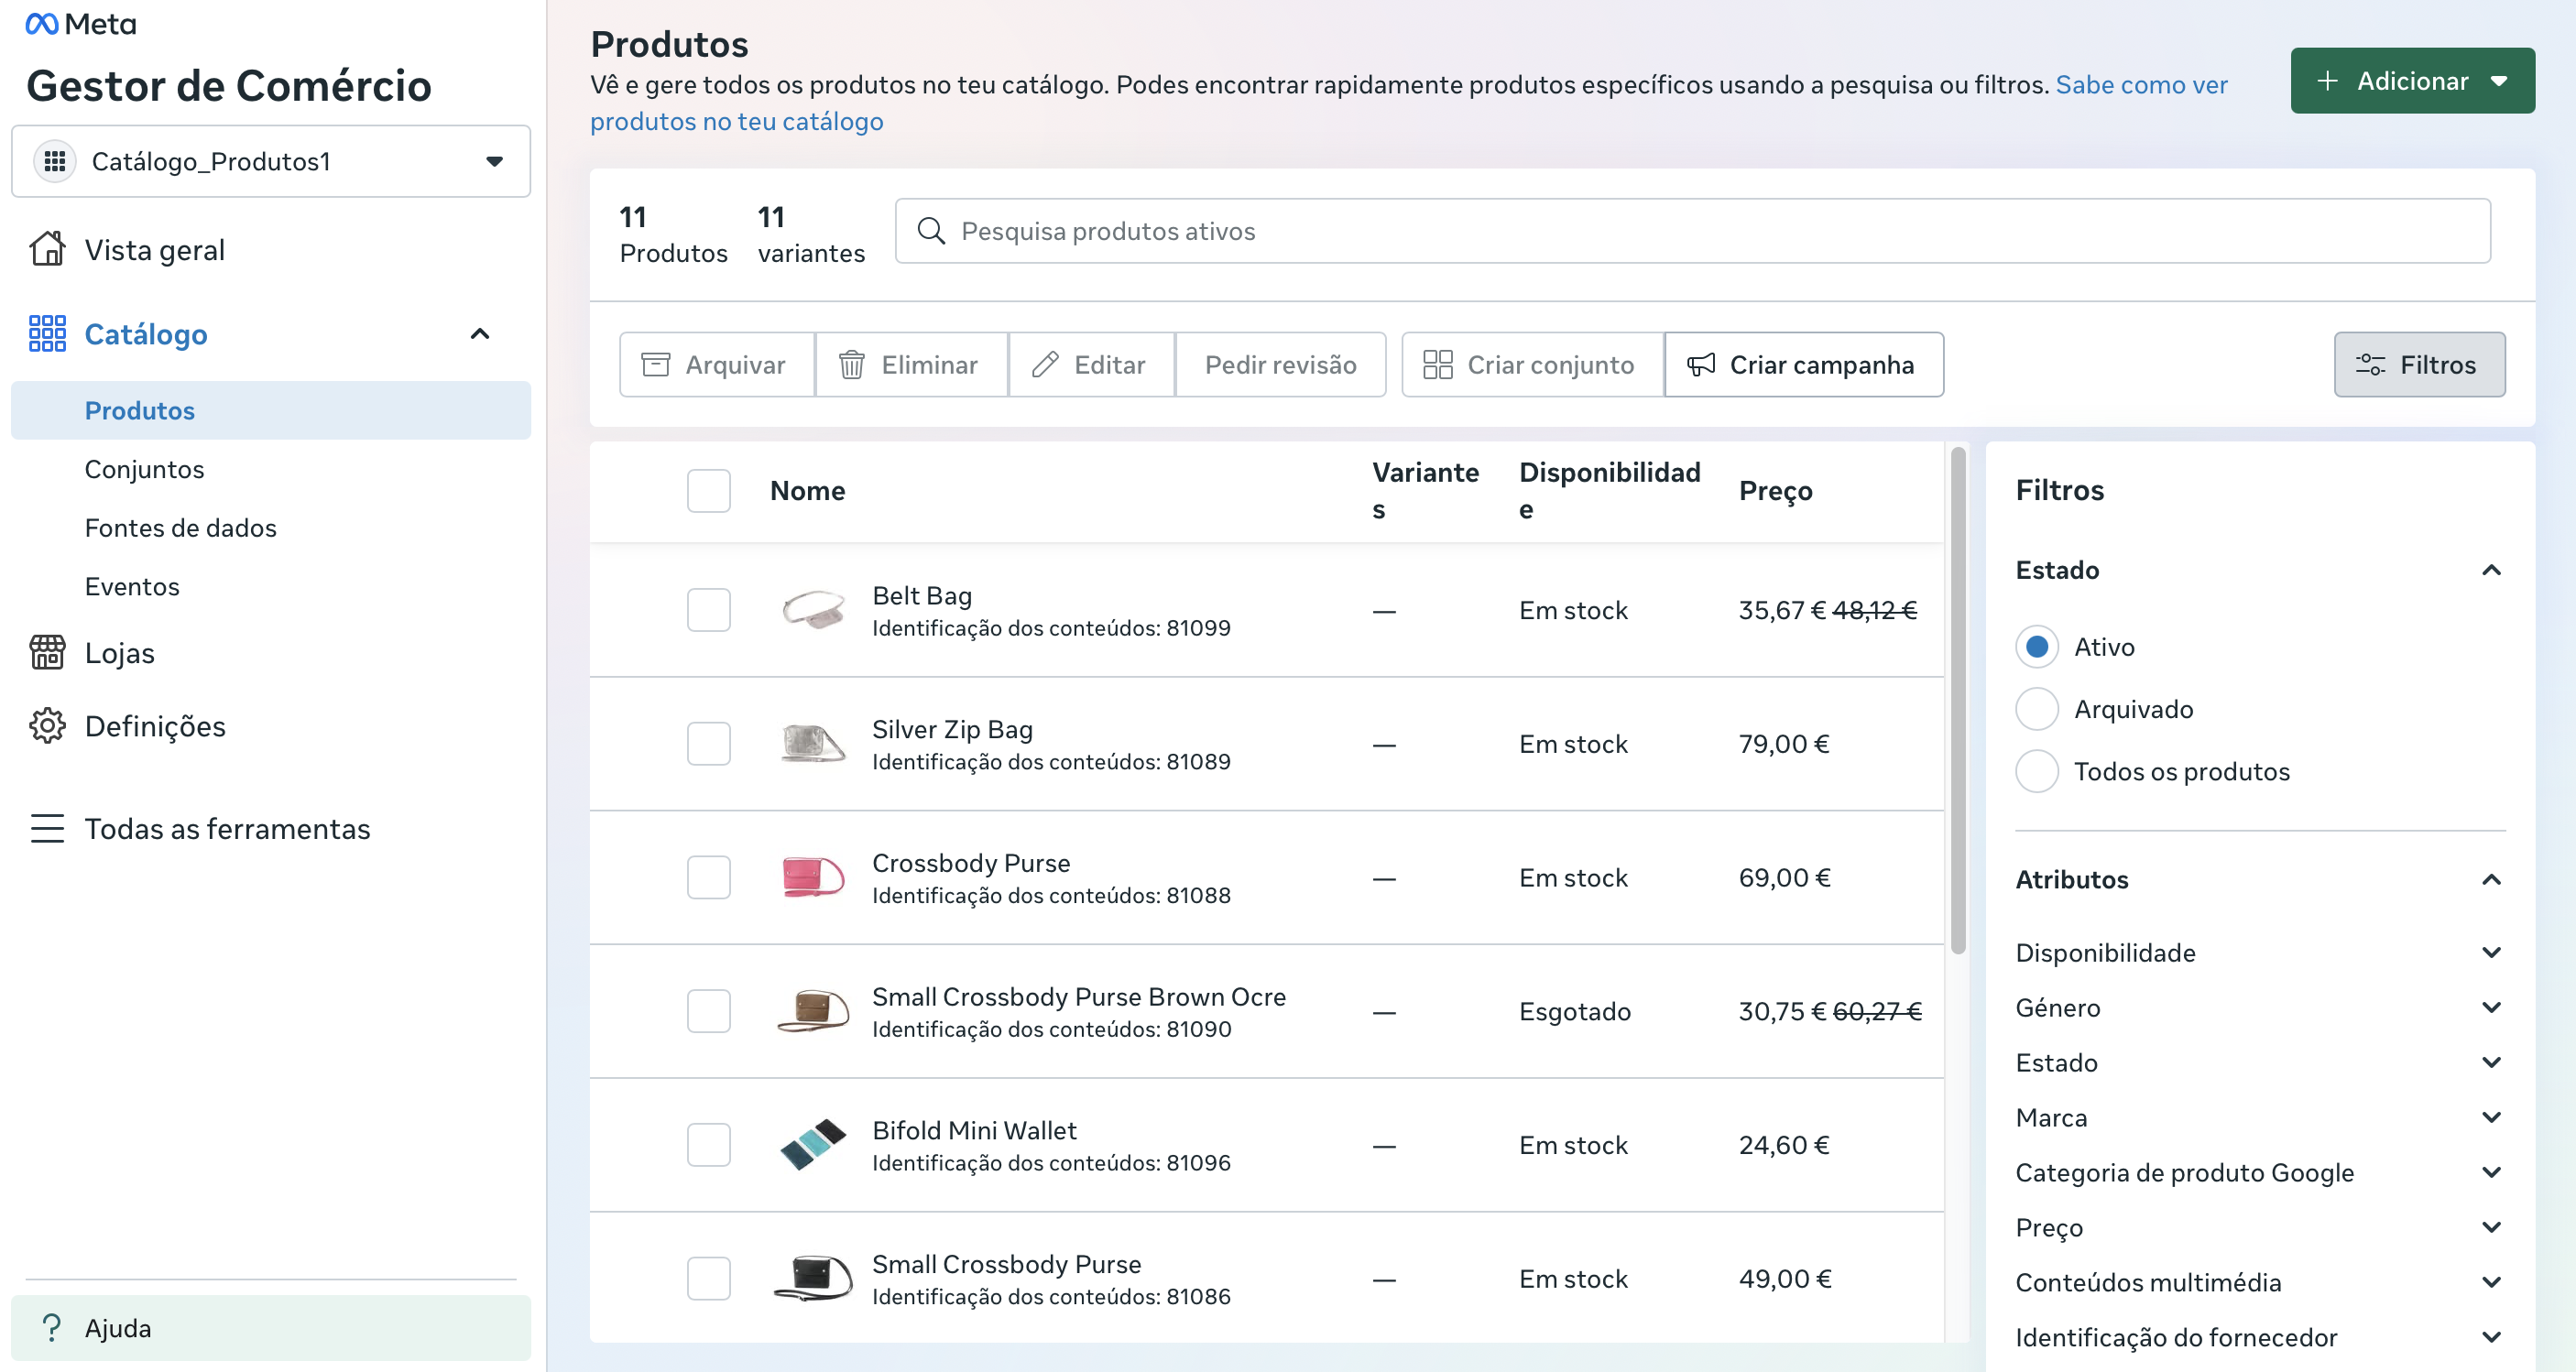The height and width of the screenshot is (1372, 2576).
Task: Sort by the Preço column header
Action: tap(1775, 491)
